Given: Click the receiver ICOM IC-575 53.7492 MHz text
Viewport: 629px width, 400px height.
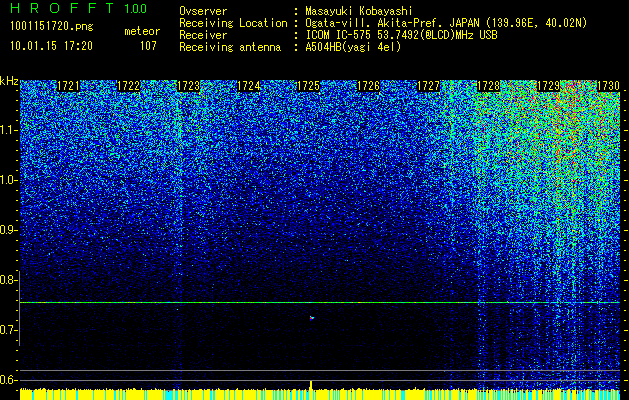Looking at the screenshot, I should [401, 35].
